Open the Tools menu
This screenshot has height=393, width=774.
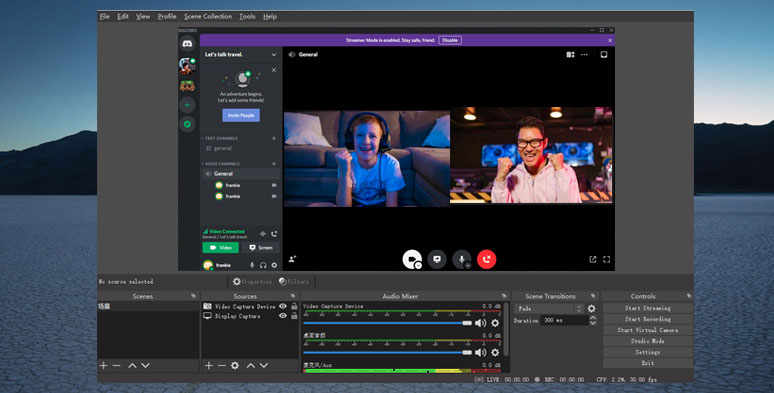click(247, 16)
